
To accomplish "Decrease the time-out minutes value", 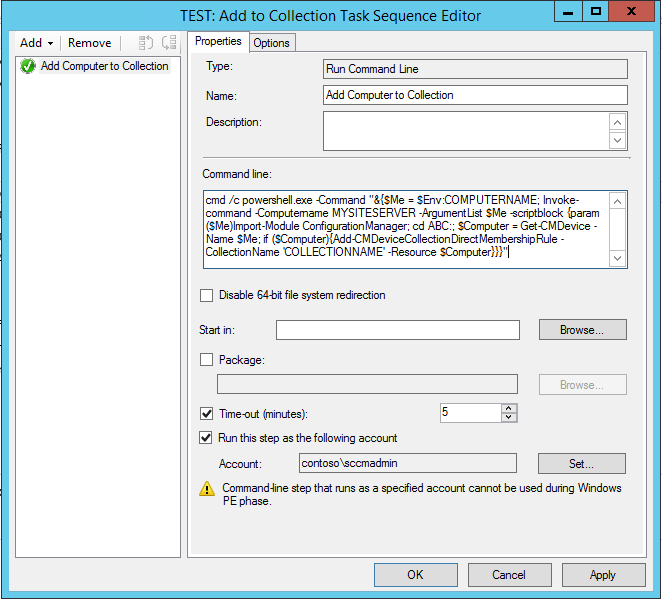I will point(509,417).
